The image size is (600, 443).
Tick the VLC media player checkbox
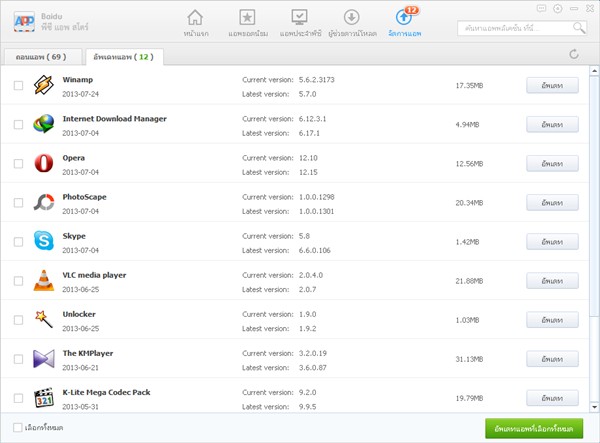point(18,281)
